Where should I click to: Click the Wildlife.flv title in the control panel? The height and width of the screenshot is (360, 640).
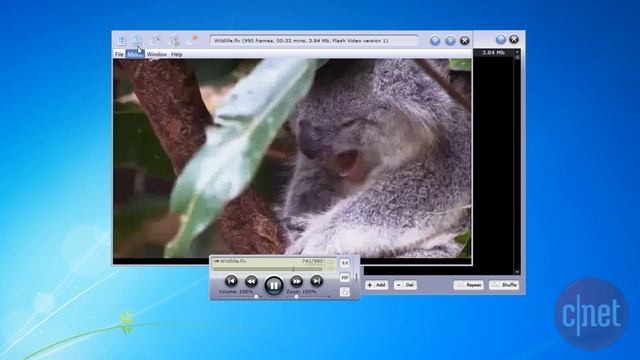(x=233, y=261)
